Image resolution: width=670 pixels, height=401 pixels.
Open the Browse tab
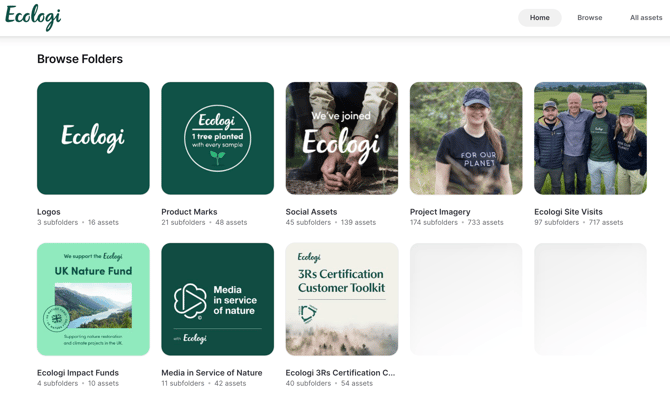click(x=590, y=18)
